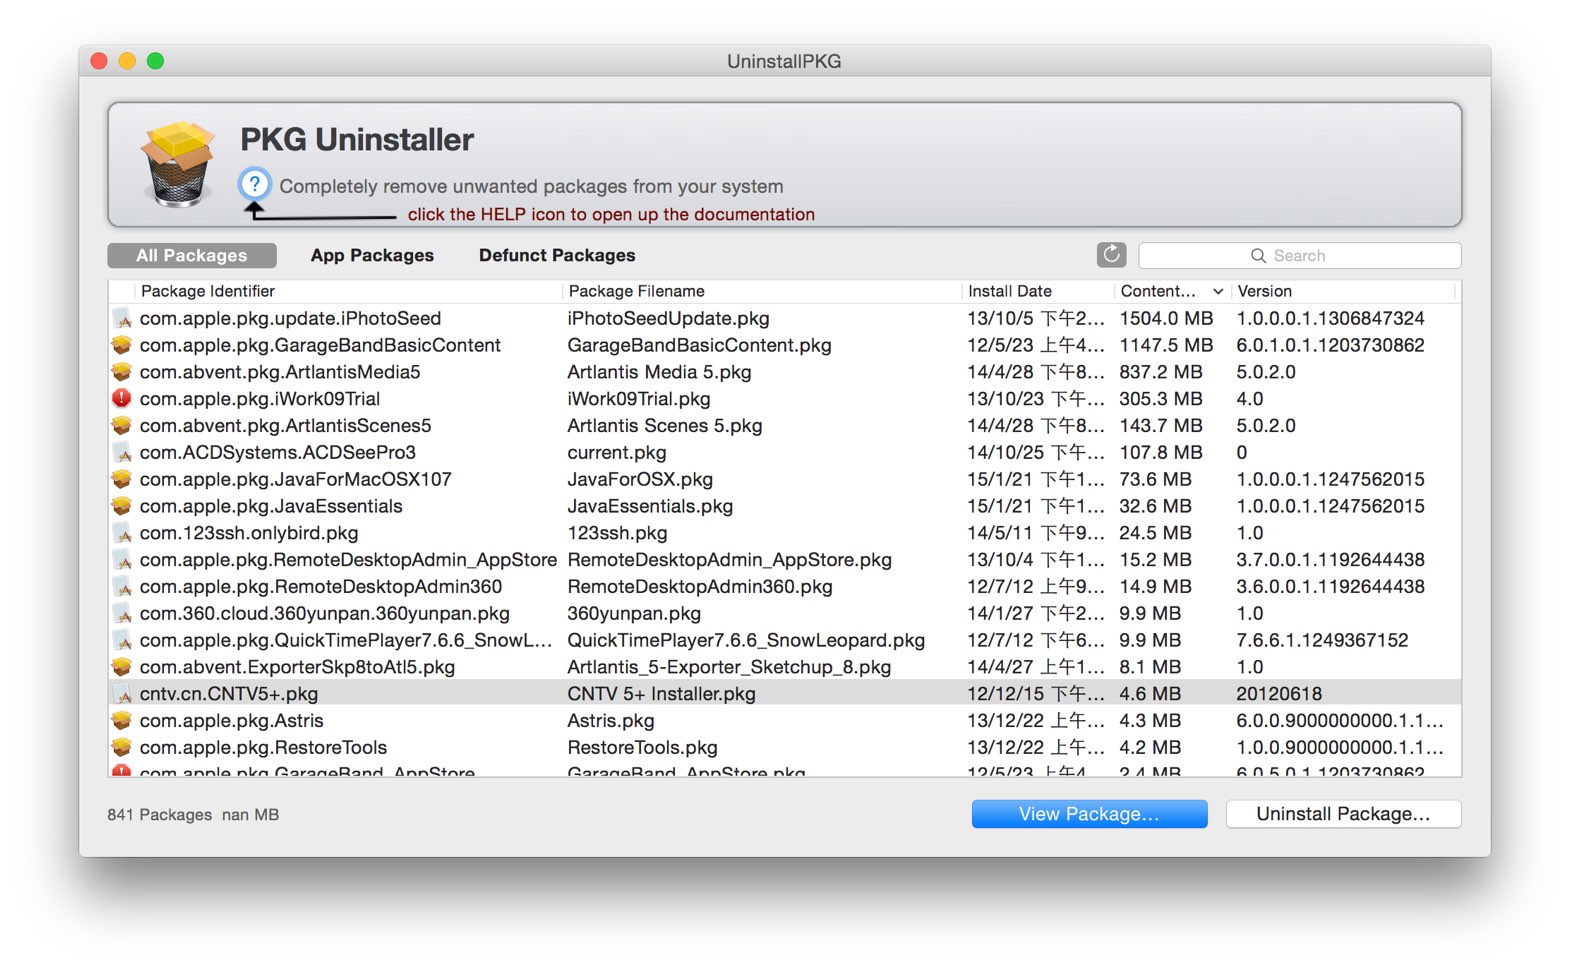Select CNTV 5+ Installer.pkg filename
Viewport: 1570px width, 970px height.
click(x=661, y=694)
